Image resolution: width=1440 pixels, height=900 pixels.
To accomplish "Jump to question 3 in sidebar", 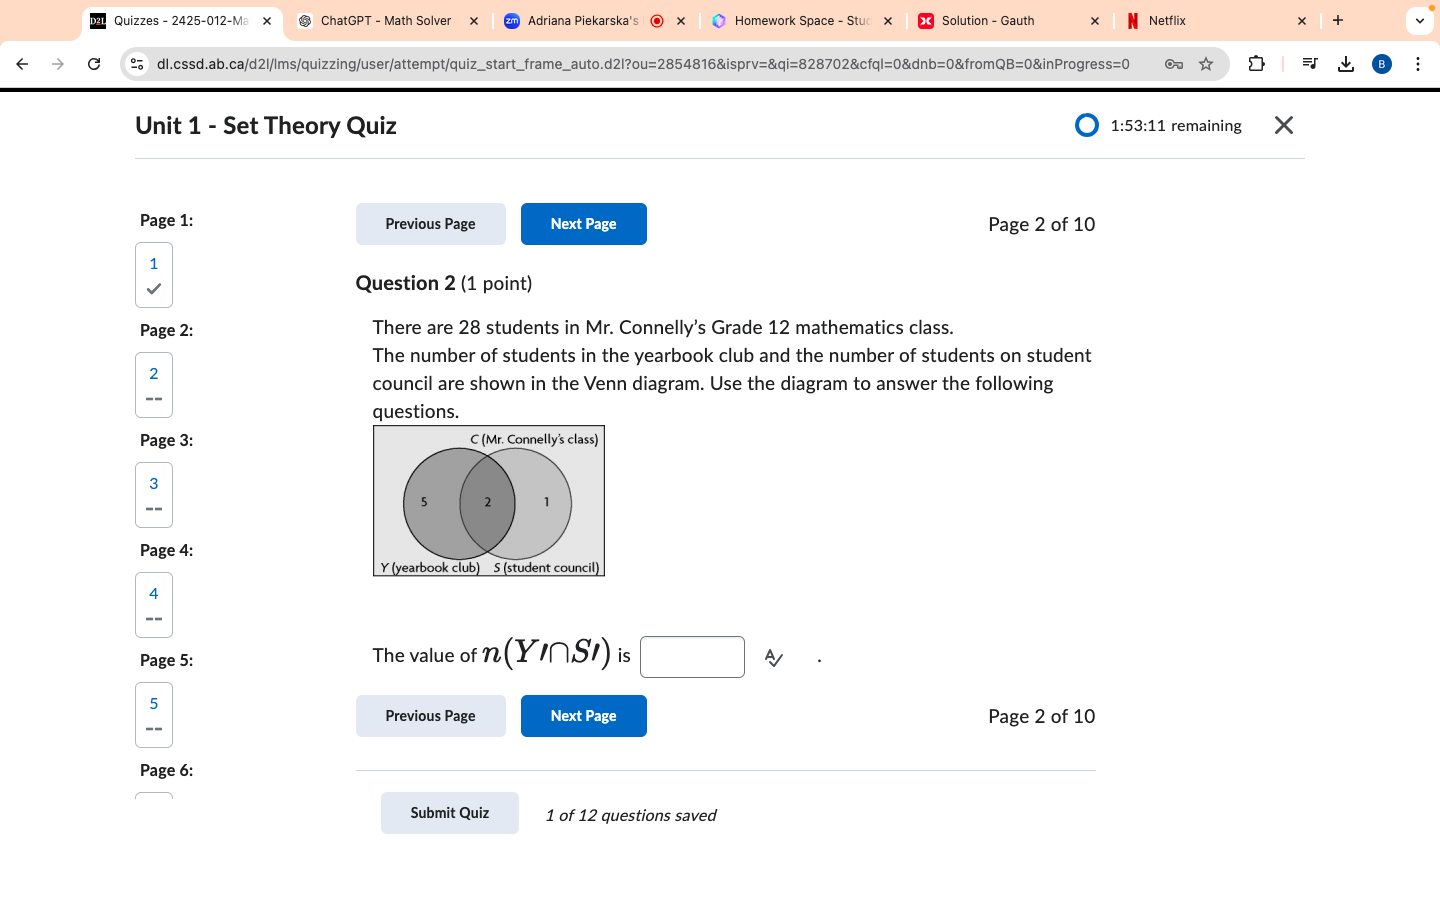I will pyautogui.click(x=154, y=495).
